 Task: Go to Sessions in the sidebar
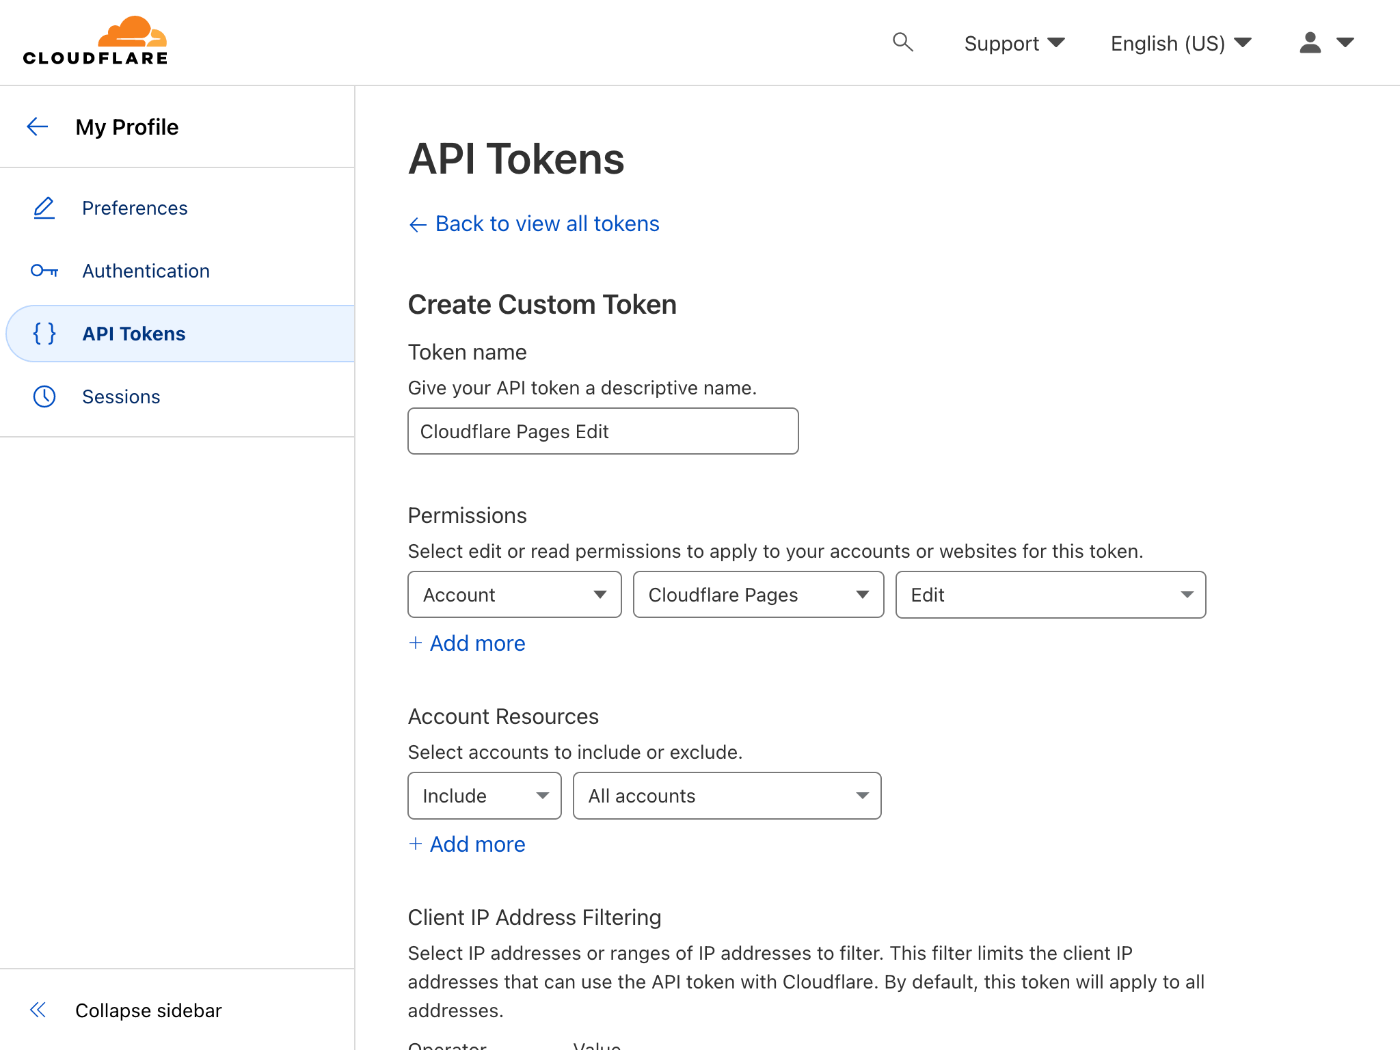(x=121, y=397)
